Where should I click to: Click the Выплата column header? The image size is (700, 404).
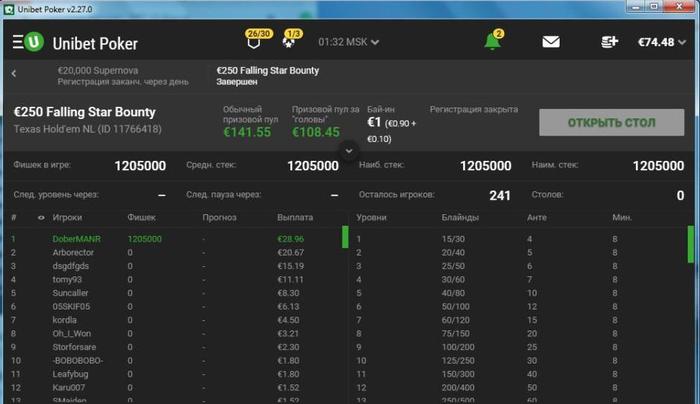(295, 218)
